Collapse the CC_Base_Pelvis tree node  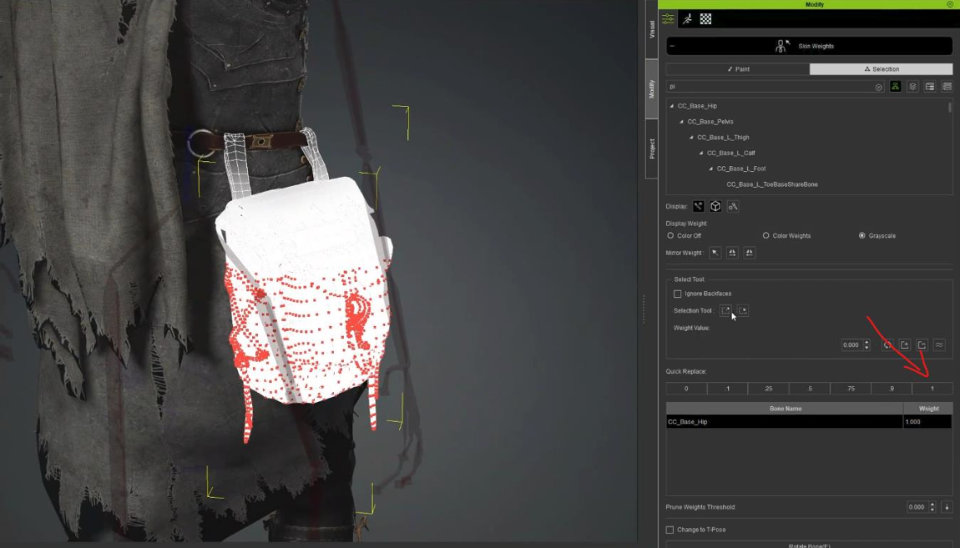681,122
